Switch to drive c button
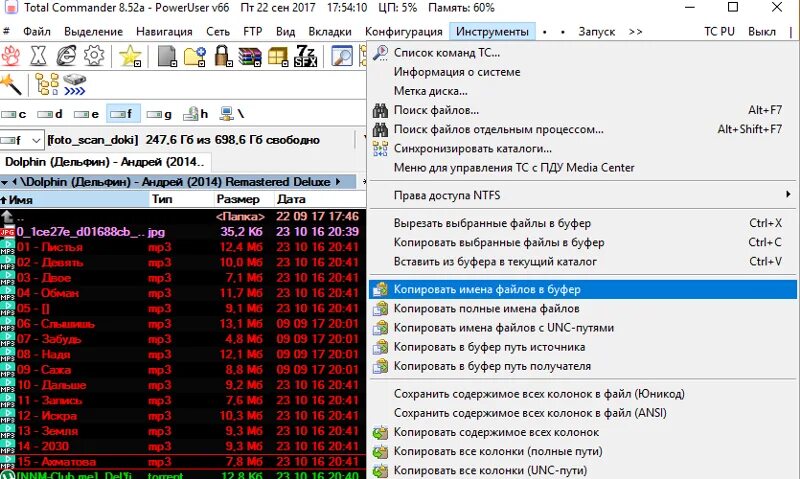This screenshot has height=479, width=800. click(x=14, y=114)
